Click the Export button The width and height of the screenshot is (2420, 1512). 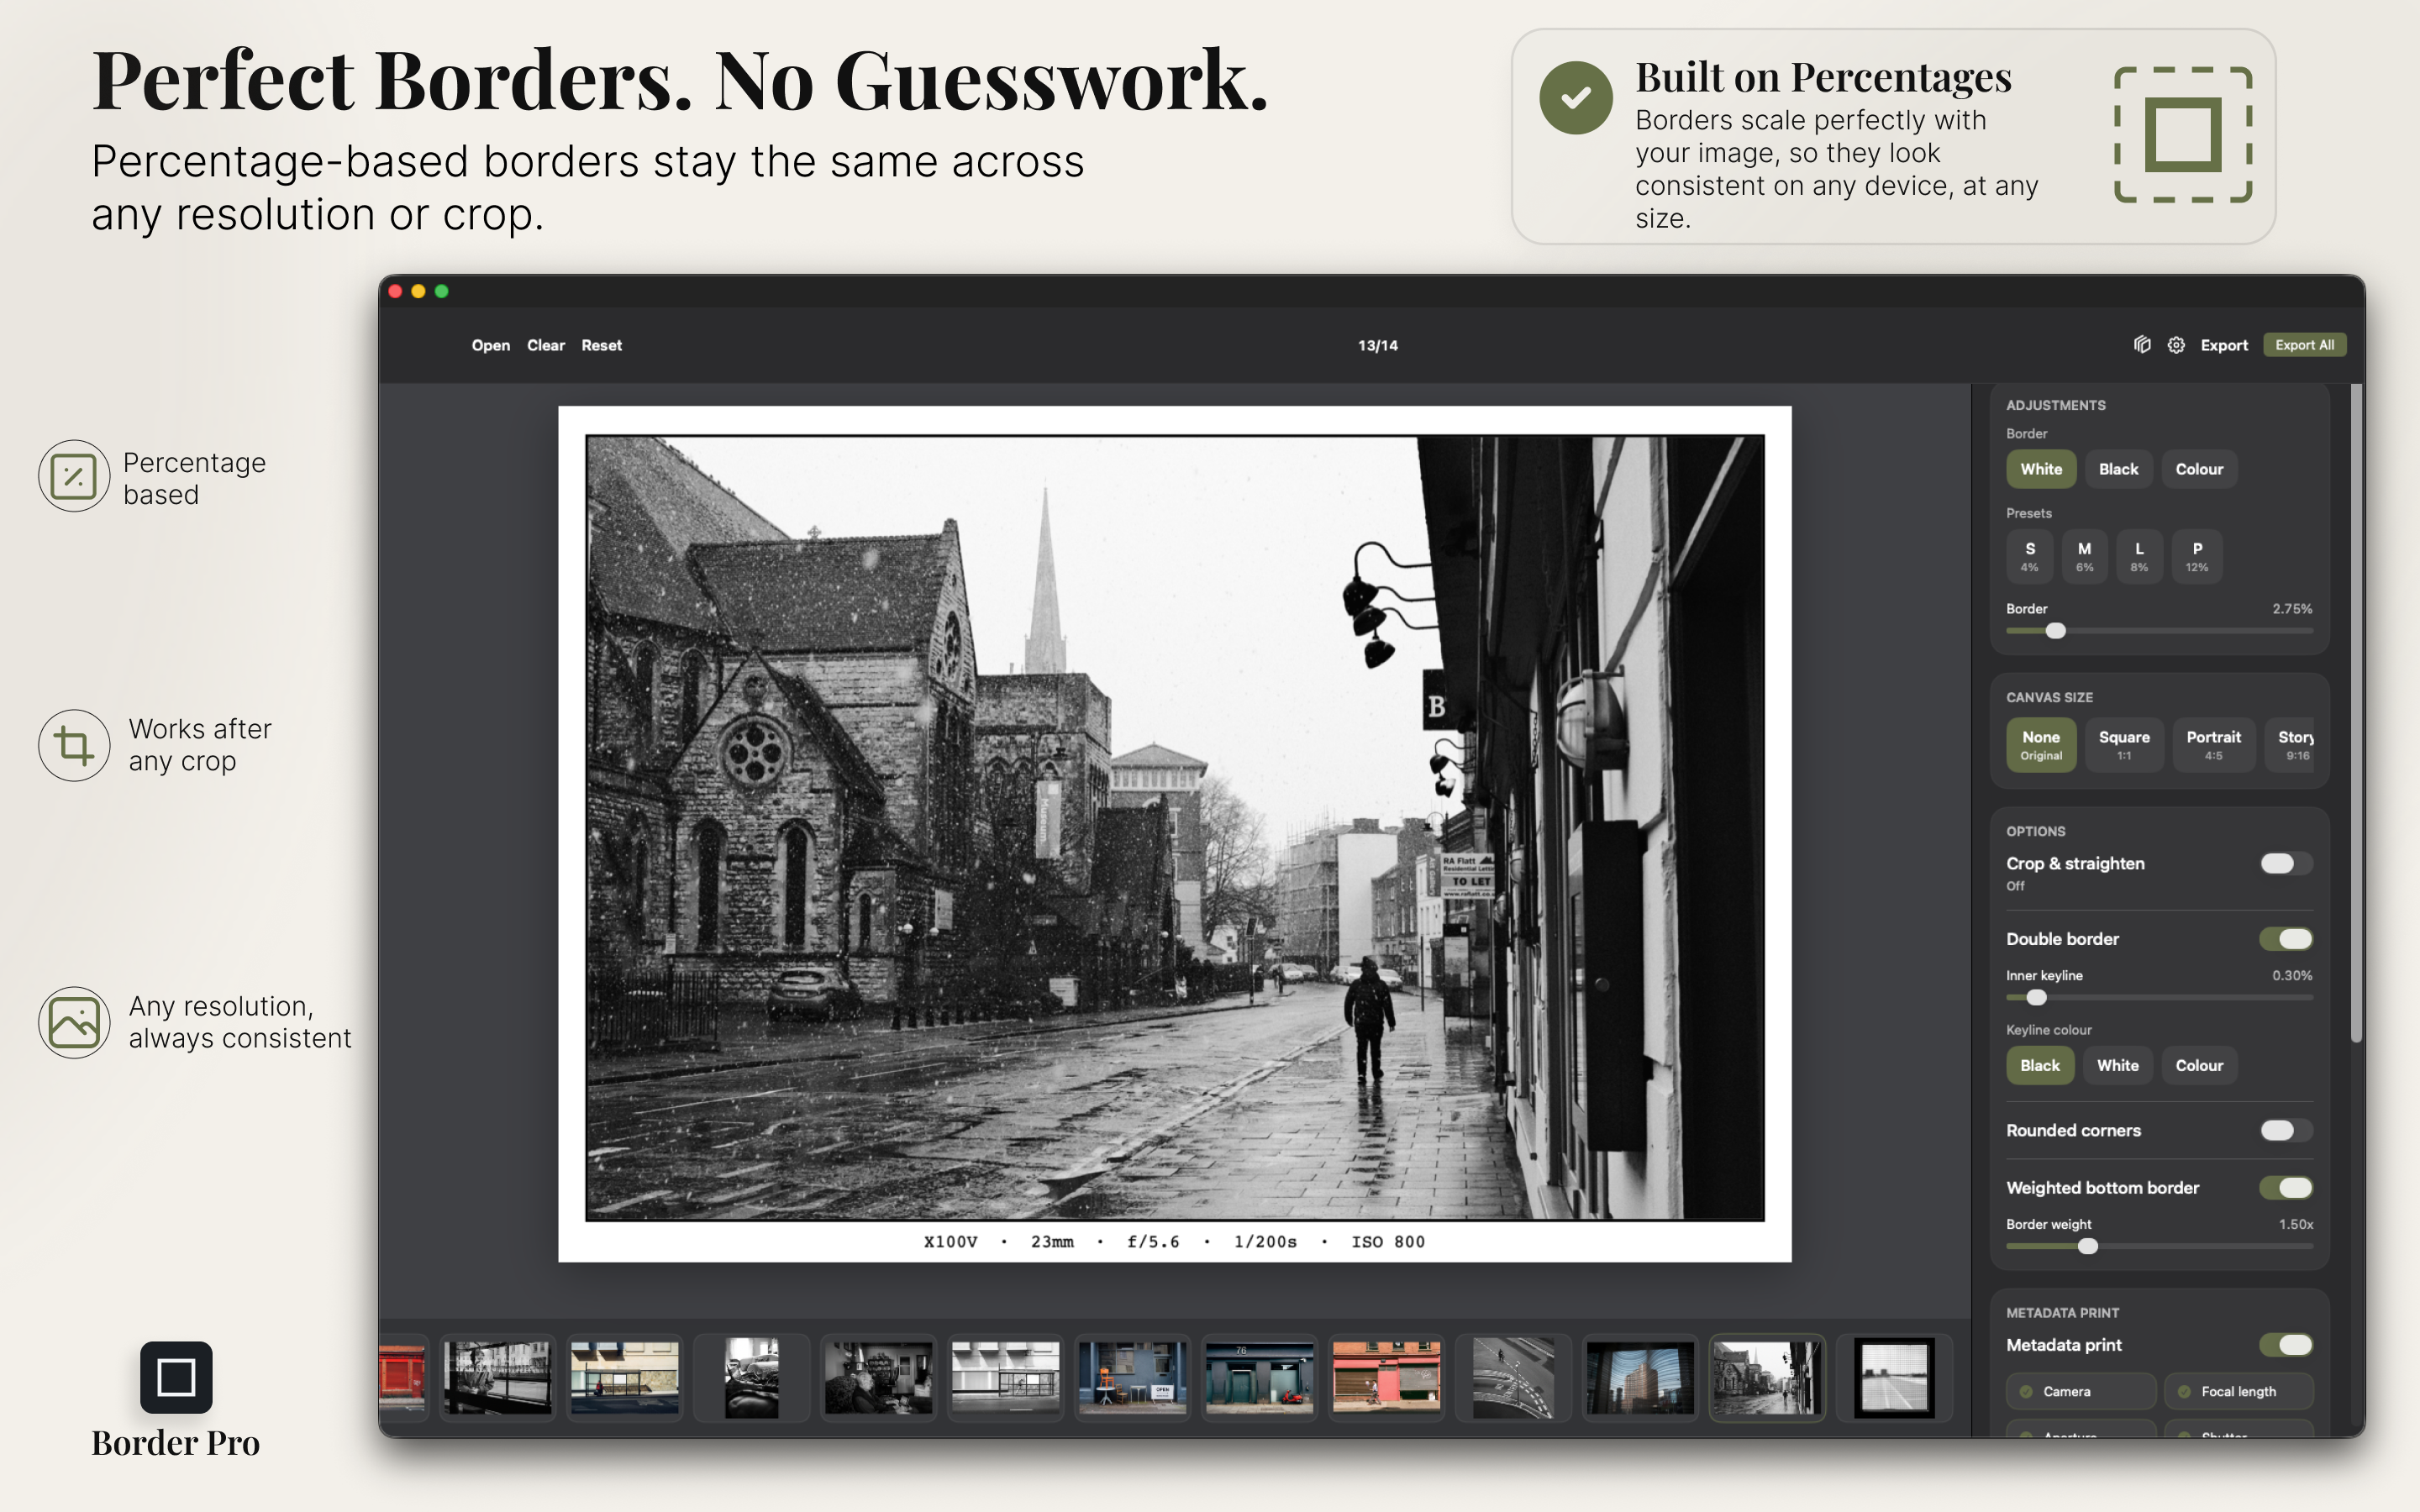[x=2224, y=345]
